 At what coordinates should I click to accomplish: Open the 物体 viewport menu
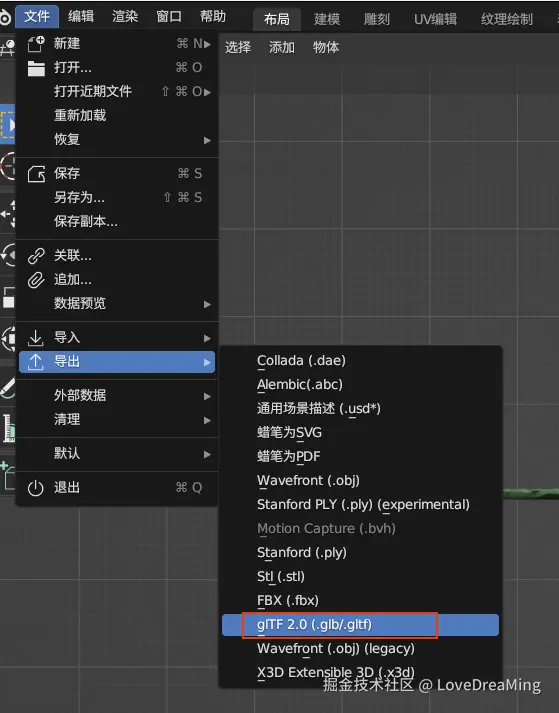coord(326,47)
